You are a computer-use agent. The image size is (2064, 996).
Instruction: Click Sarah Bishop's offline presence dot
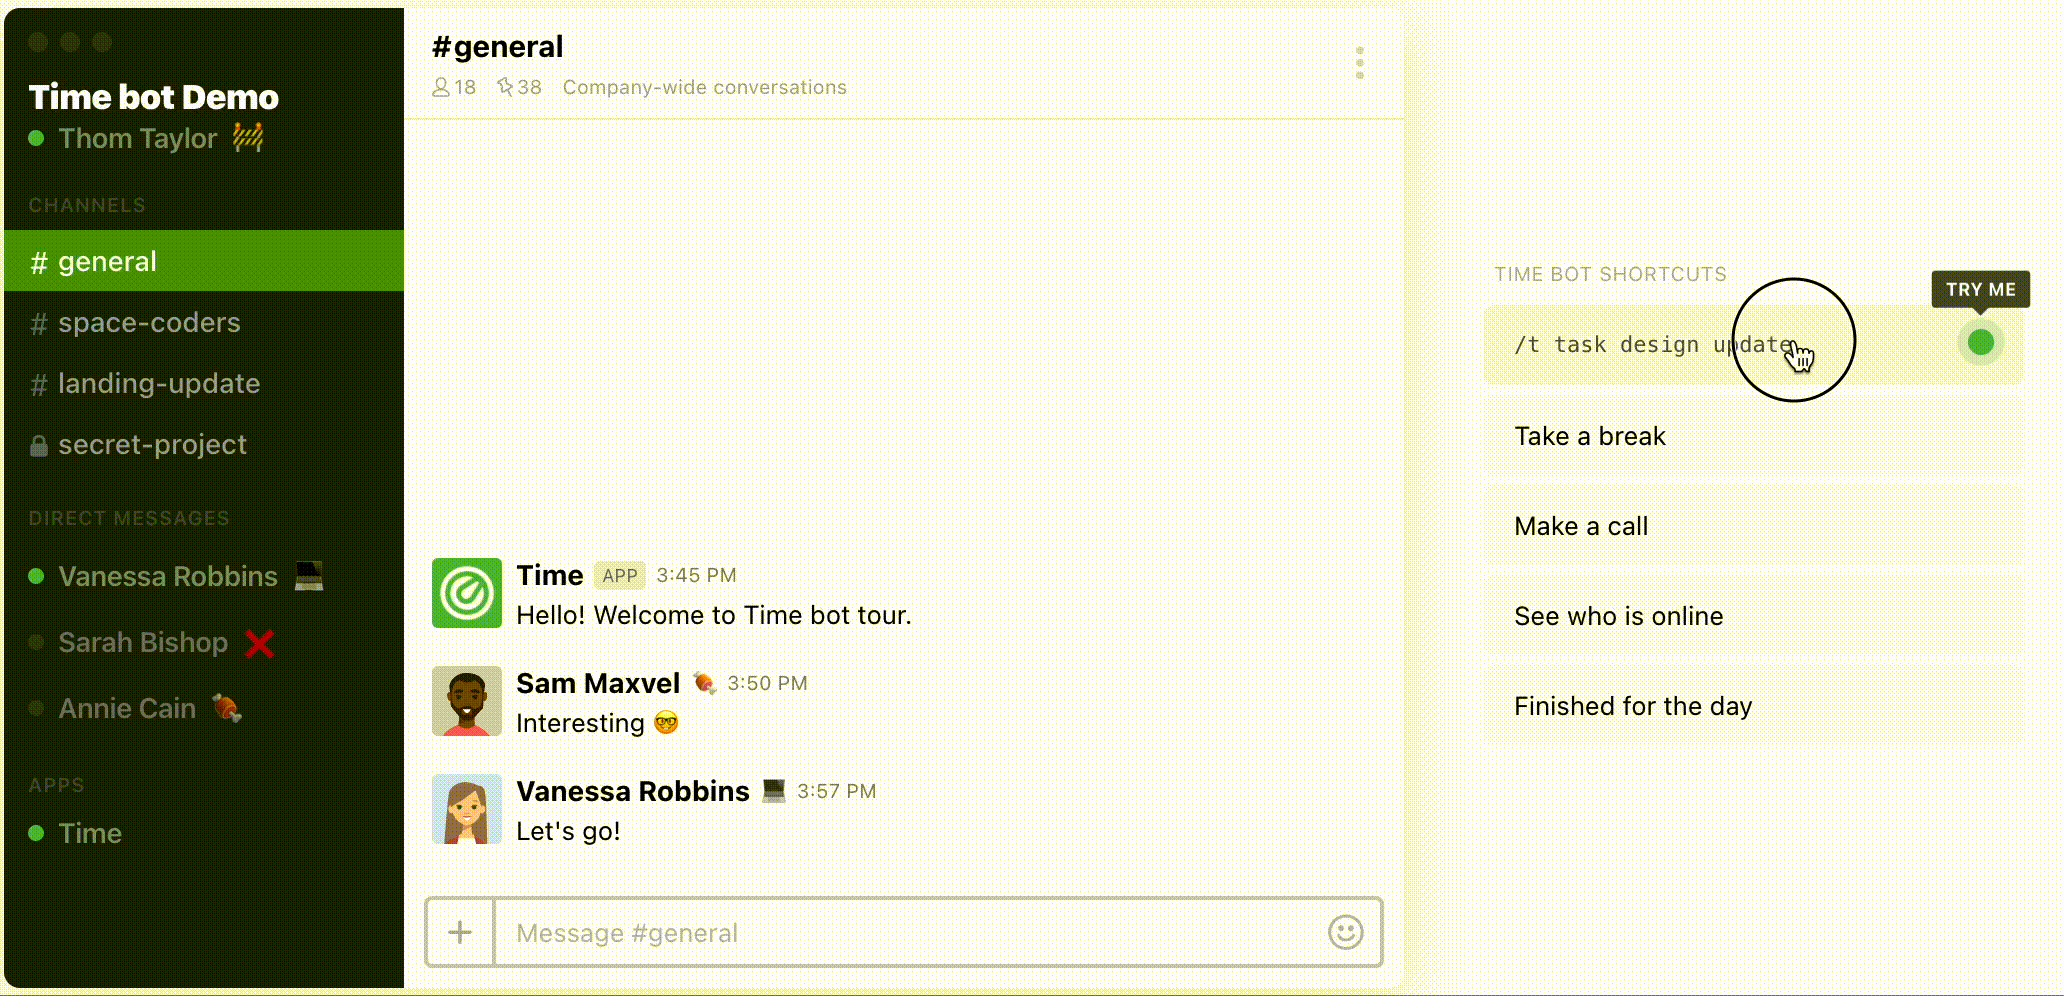[37, 643]
